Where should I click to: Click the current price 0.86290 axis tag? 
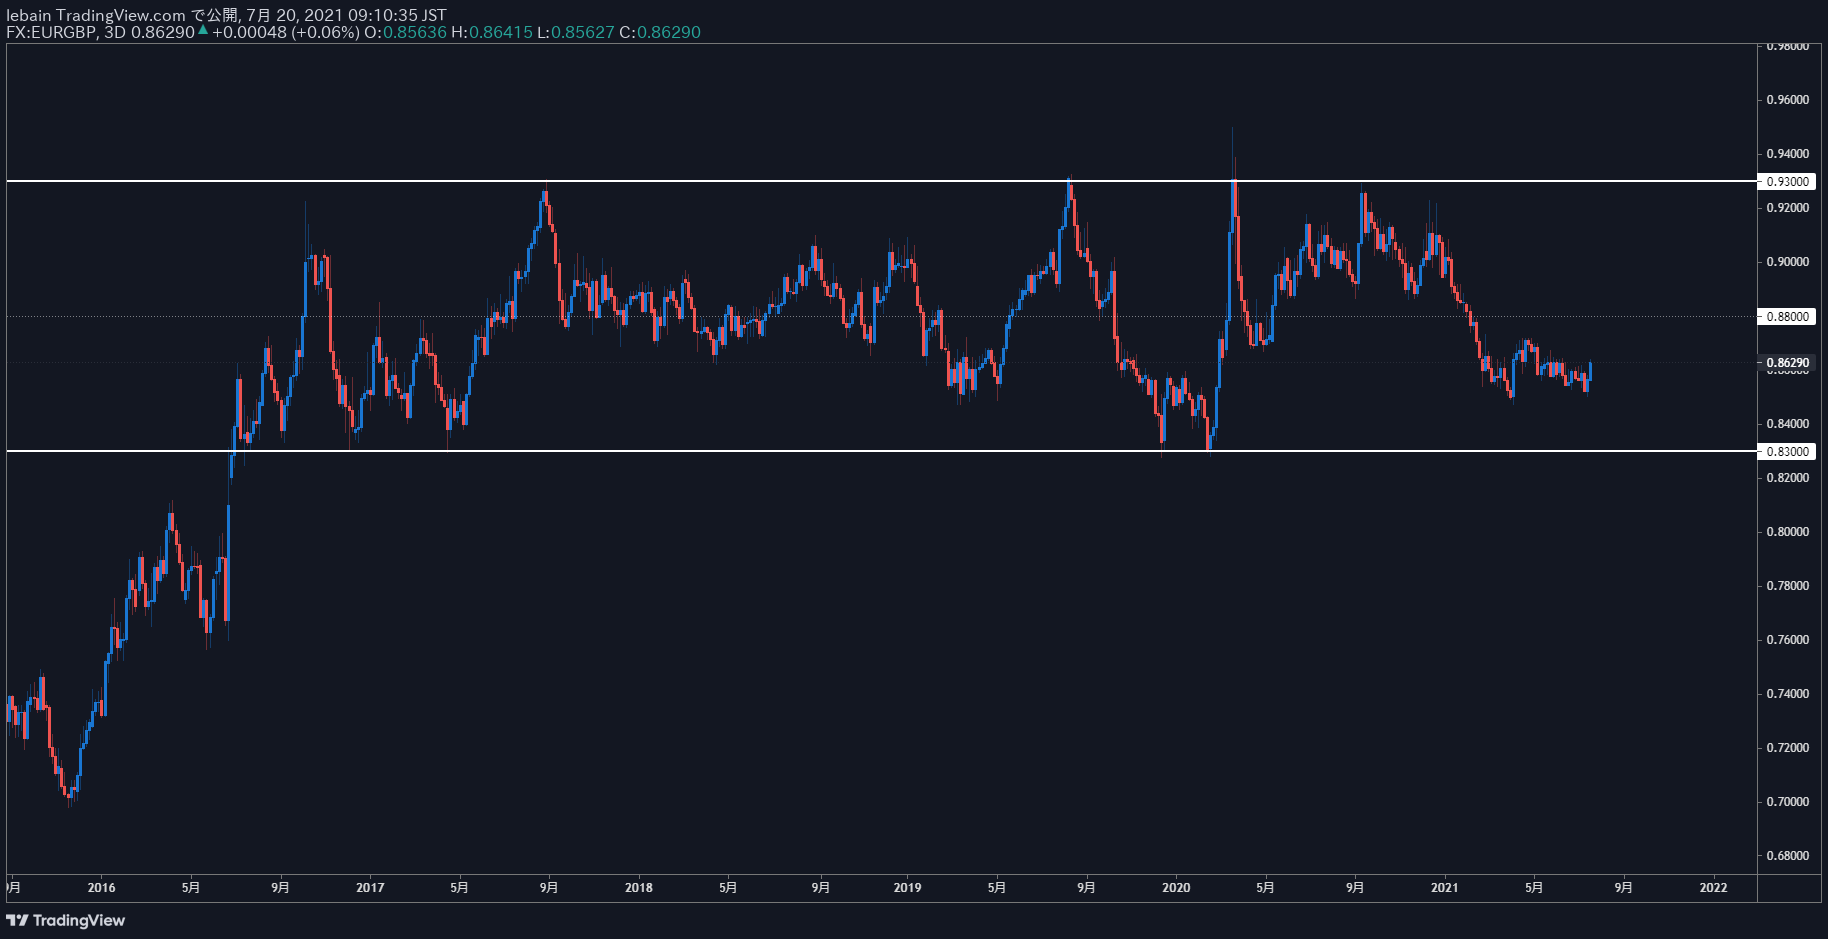pos(1787,363)
